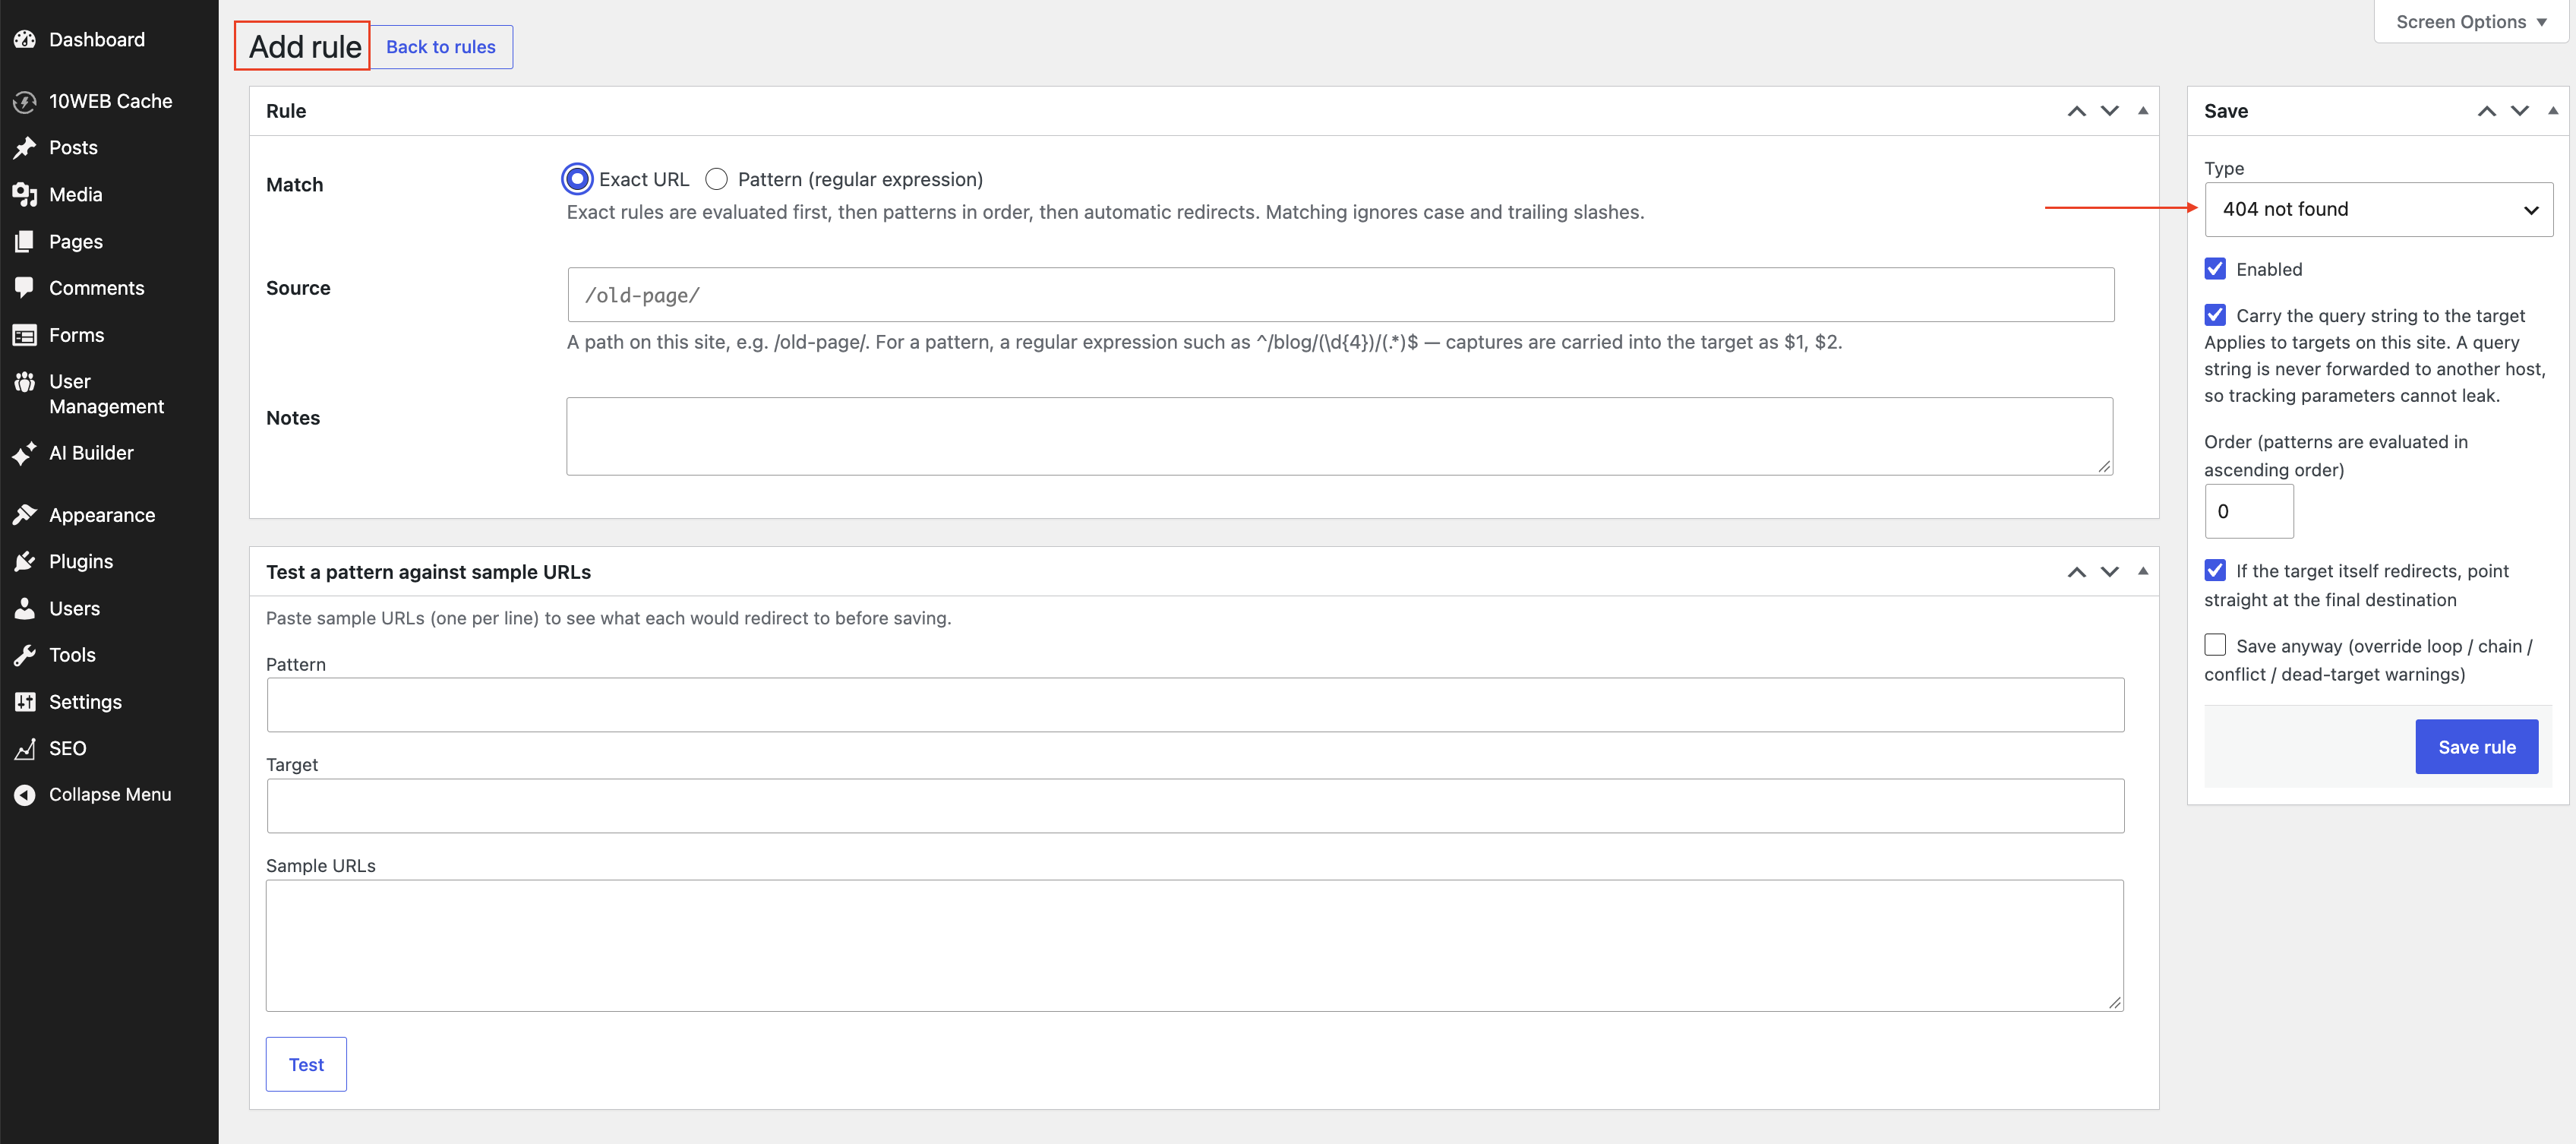Viewport: 2576px width, 1144px height.
Task: Click the Posts pushpin icon
Action: point(25,148)
